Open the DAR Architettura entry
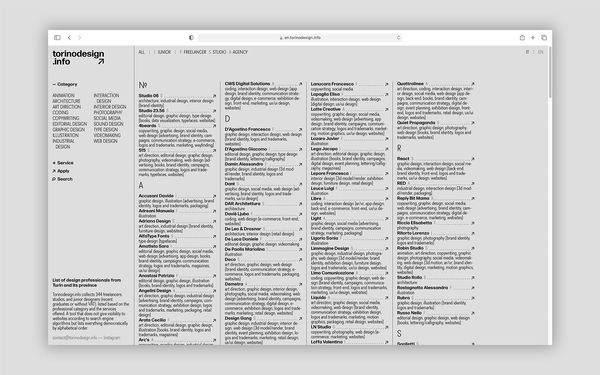 pos(243,204)
